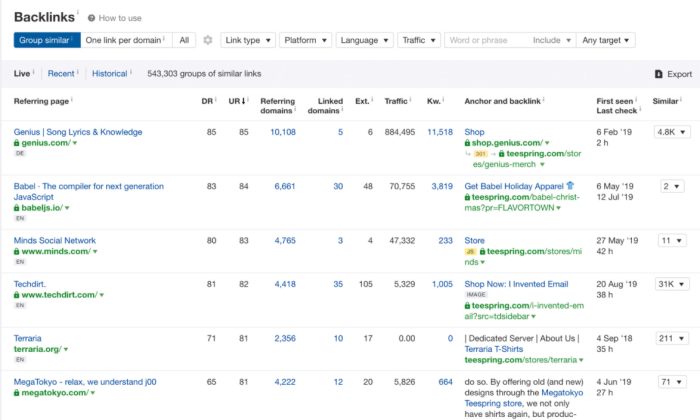Open Genius | Song Lyrics & Knowledge link
The height and width of the screenshot is (420, 700).
78,132
